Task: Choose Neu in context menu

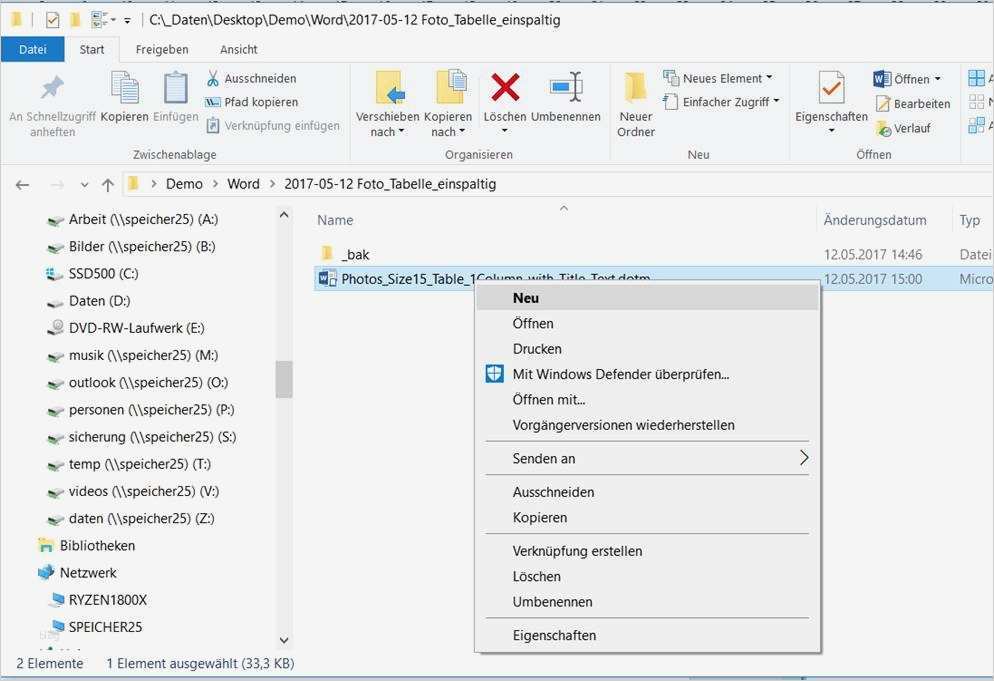Action: coord(647,298)
